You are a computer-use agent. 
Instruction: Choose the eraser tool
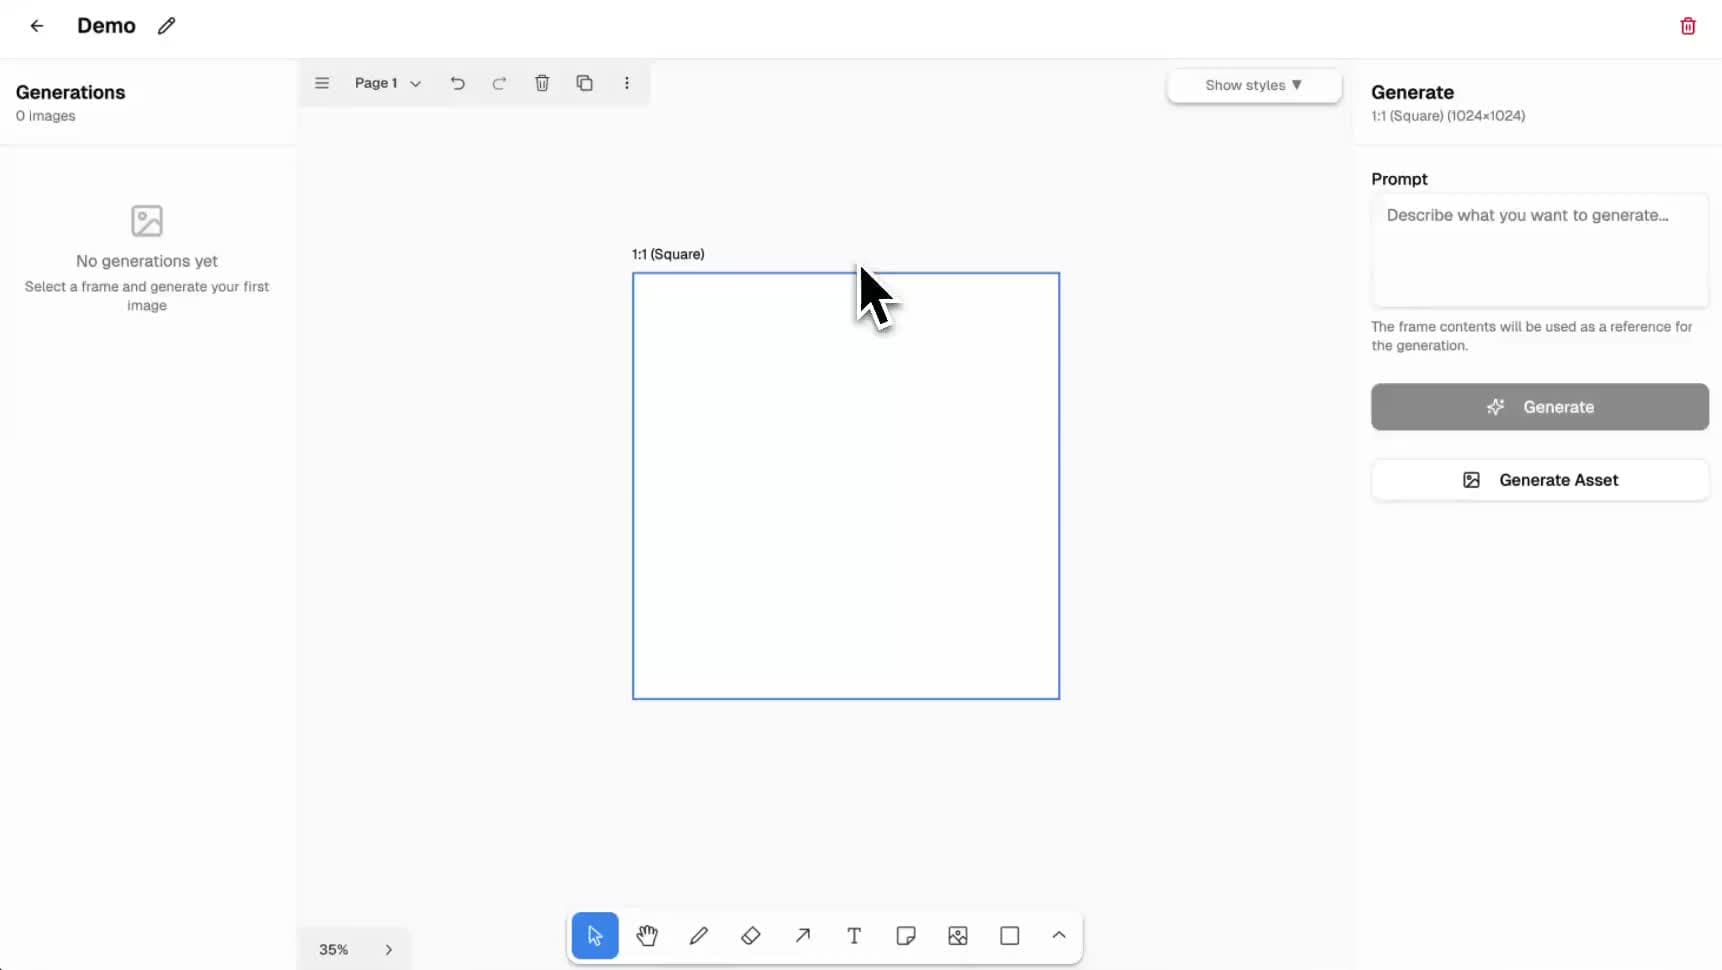(751, 936)
